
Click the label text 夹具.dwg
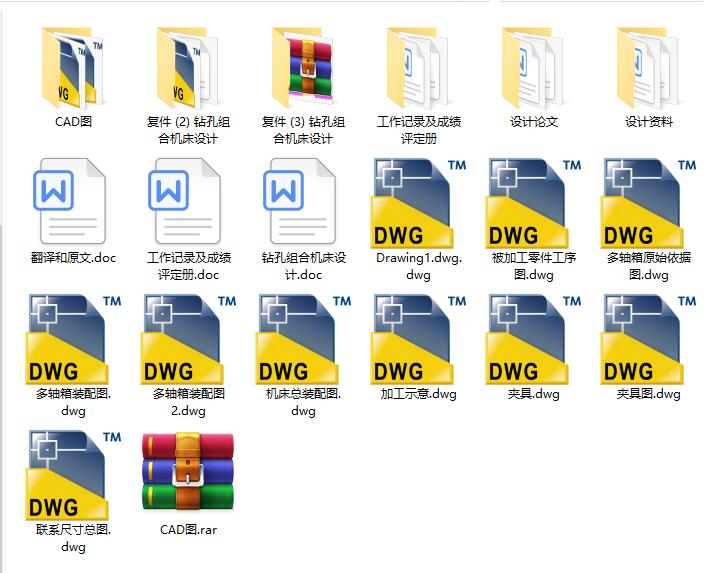click(534, 394)
